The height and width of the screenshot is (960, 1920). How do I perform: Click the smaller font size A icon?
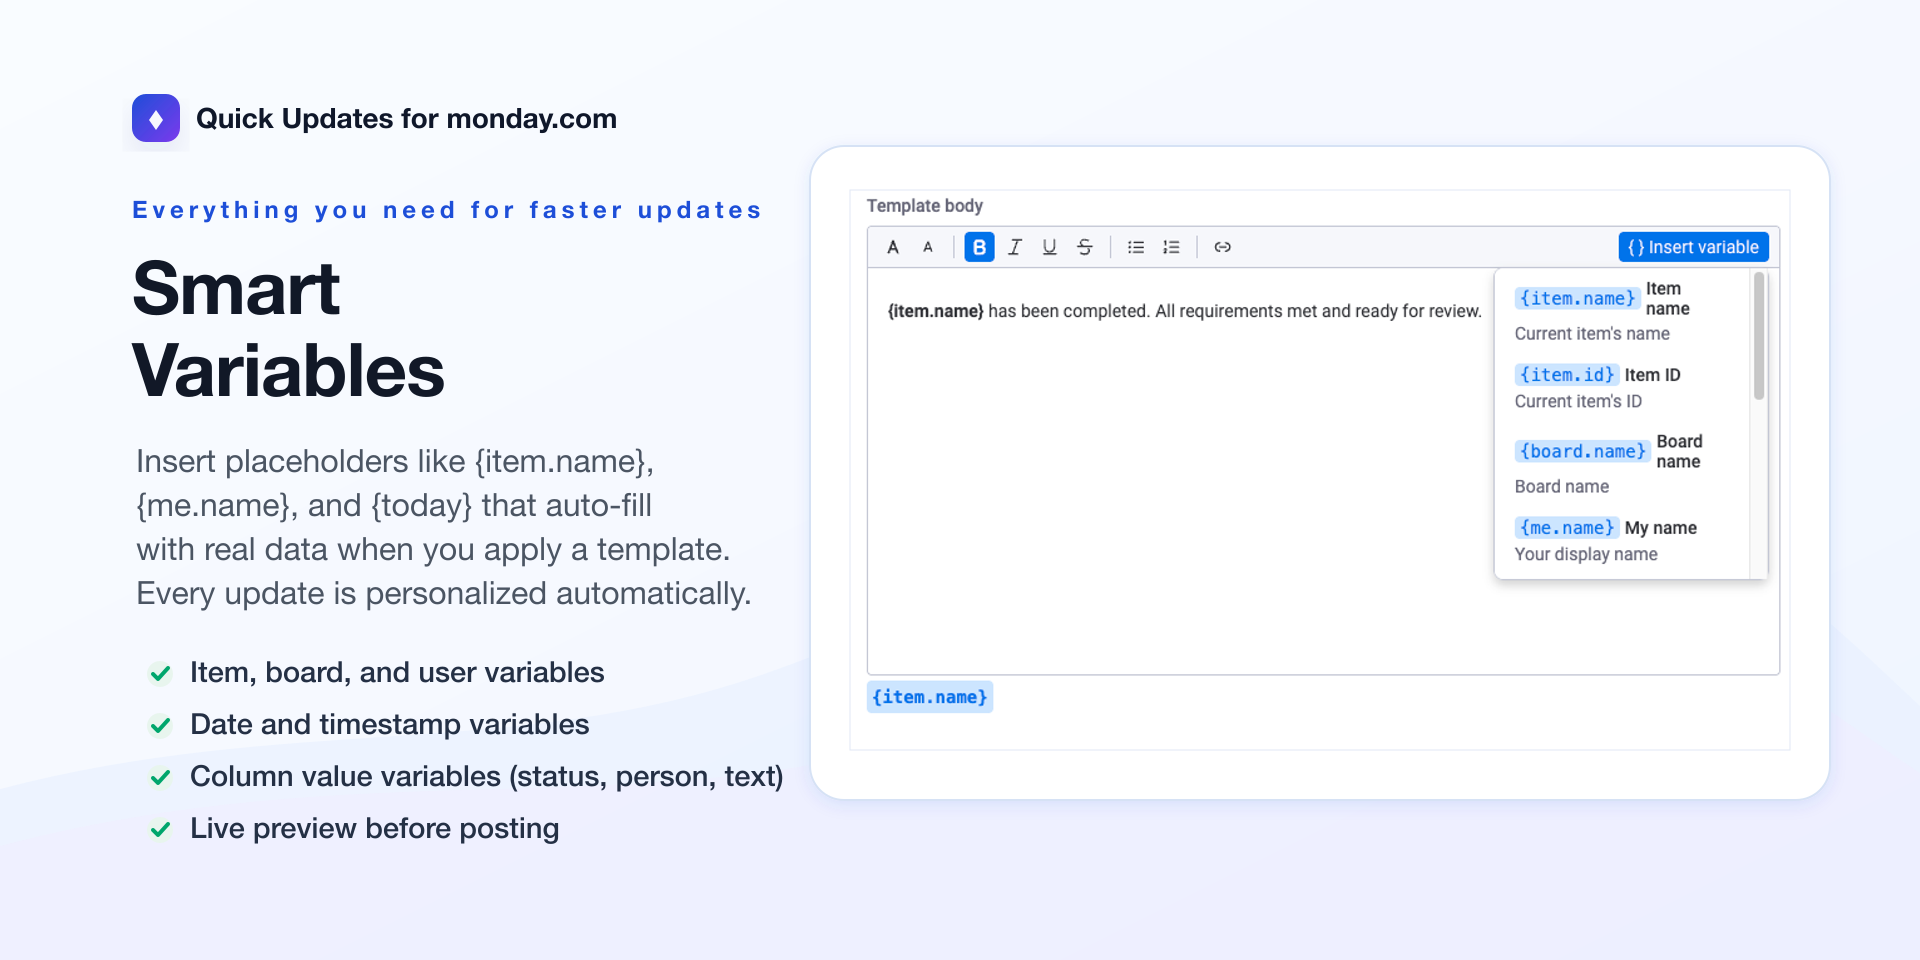click(928, 247)
